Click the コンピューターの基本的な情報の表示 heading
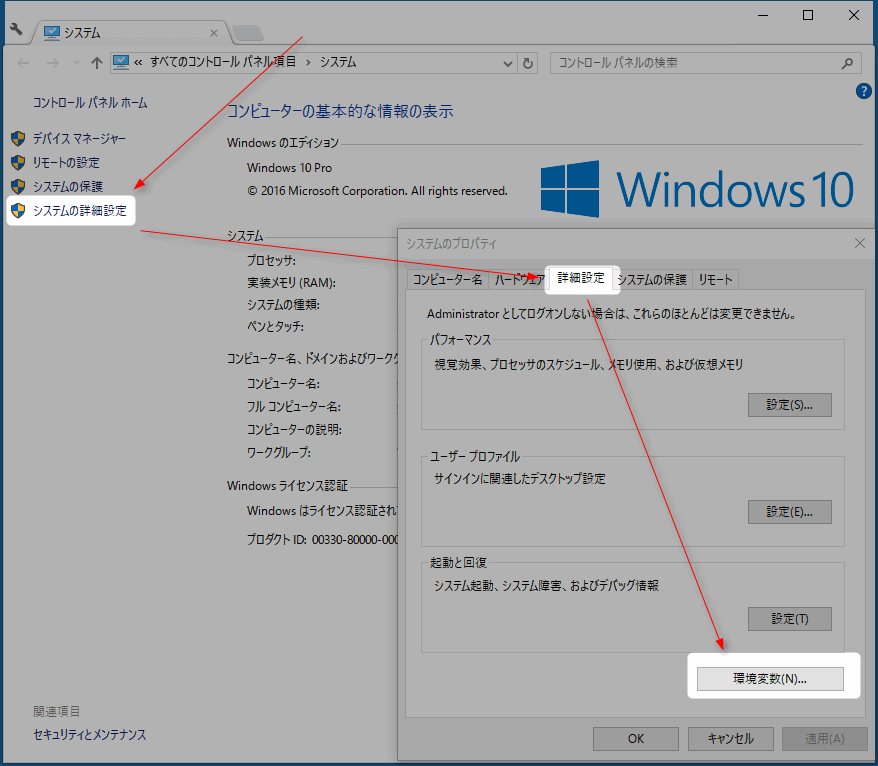The height and width of the screenshot is (766, 878). pyautogui.click(x=340, y=111)
